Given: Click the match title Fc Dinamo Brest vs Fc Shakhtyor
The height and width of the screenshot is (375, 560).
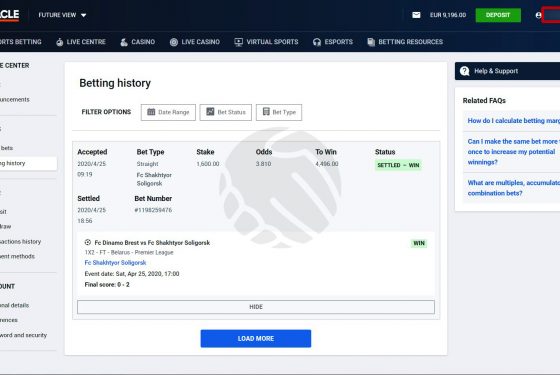Looking at the screenshot, I should click(152, 242).
